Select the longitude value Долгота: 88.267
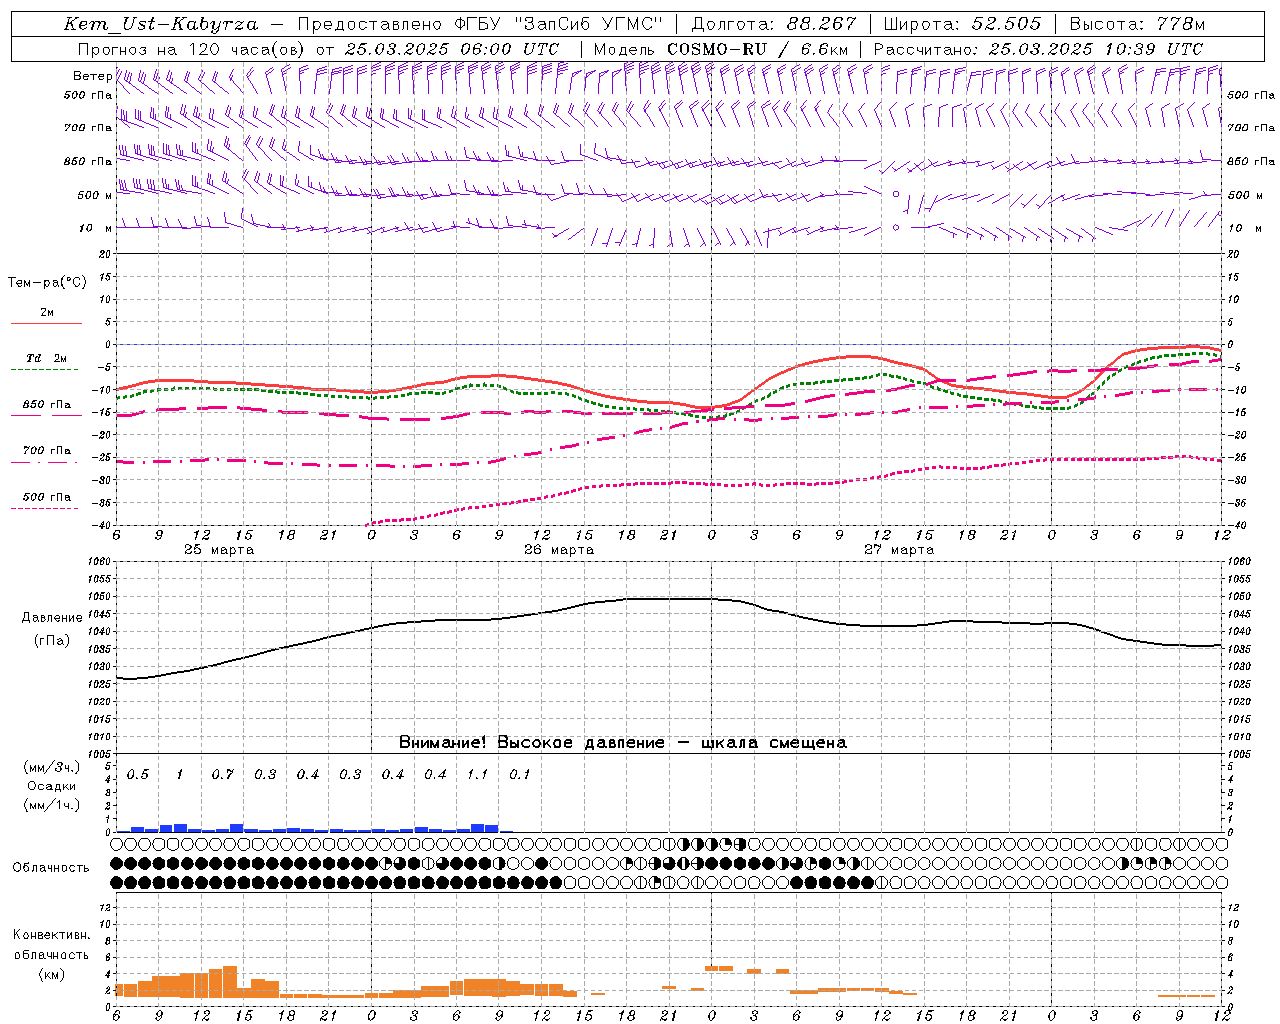The image size is (1280, 1024). 774,24
